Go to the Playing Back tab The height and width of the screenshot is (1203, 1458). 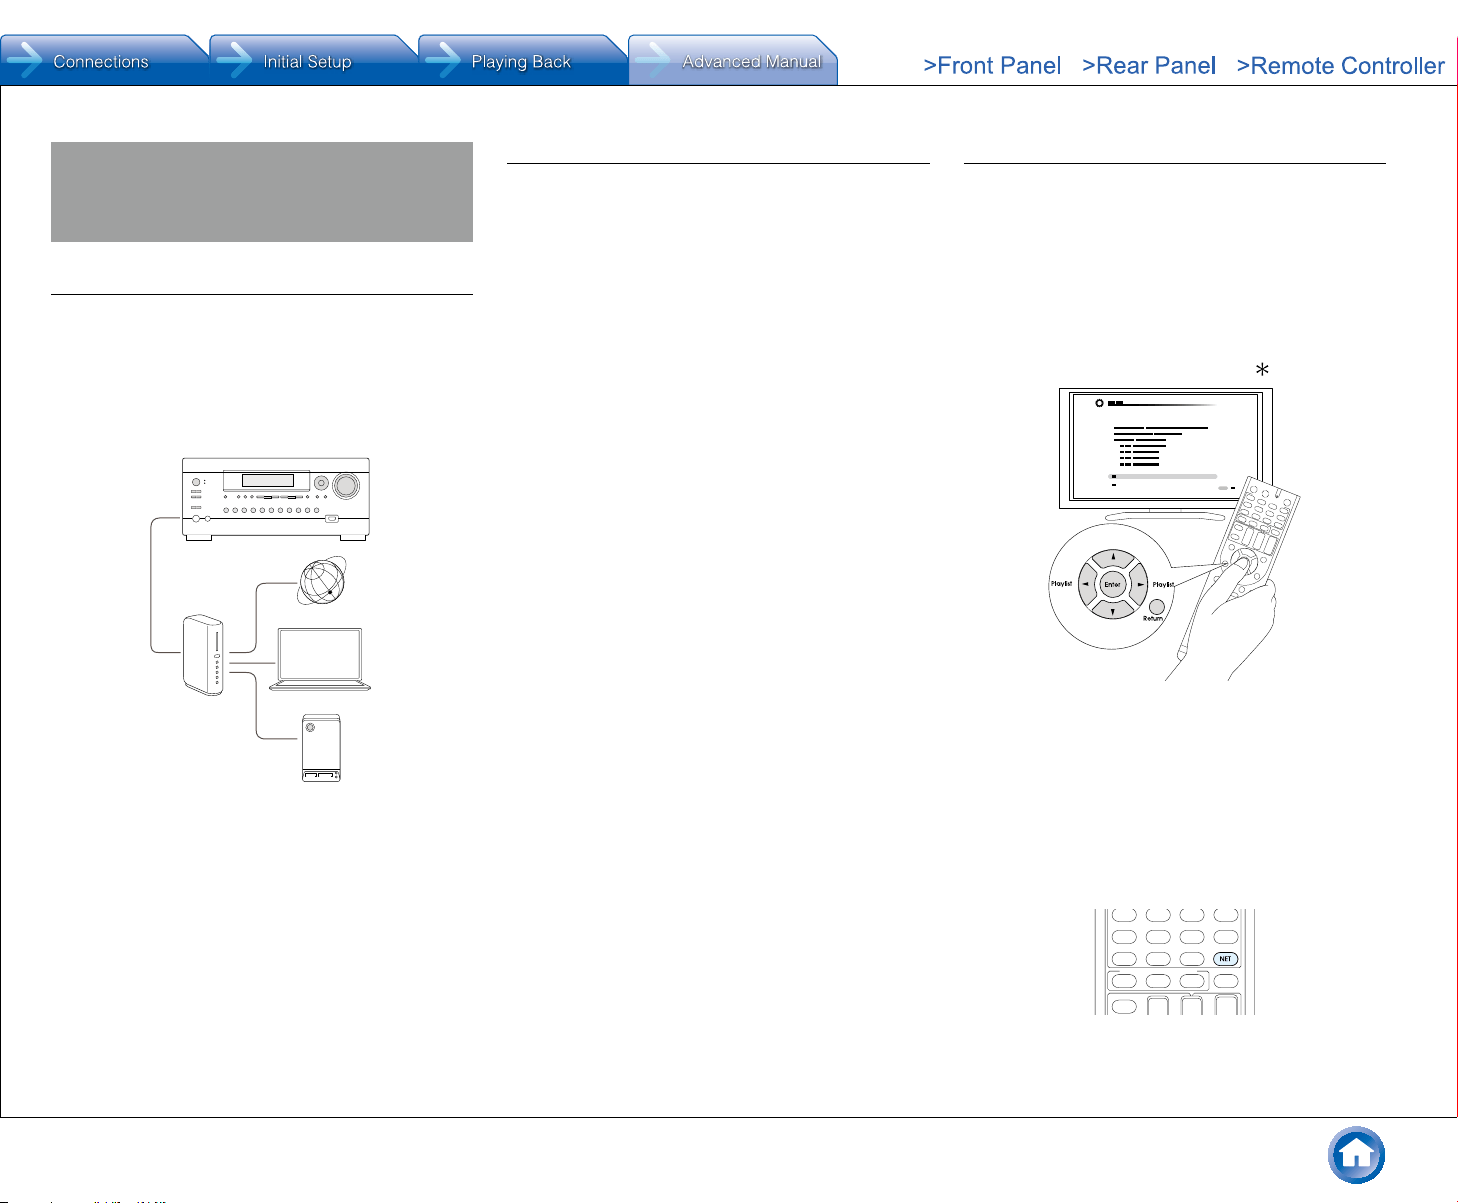(520, 60)
